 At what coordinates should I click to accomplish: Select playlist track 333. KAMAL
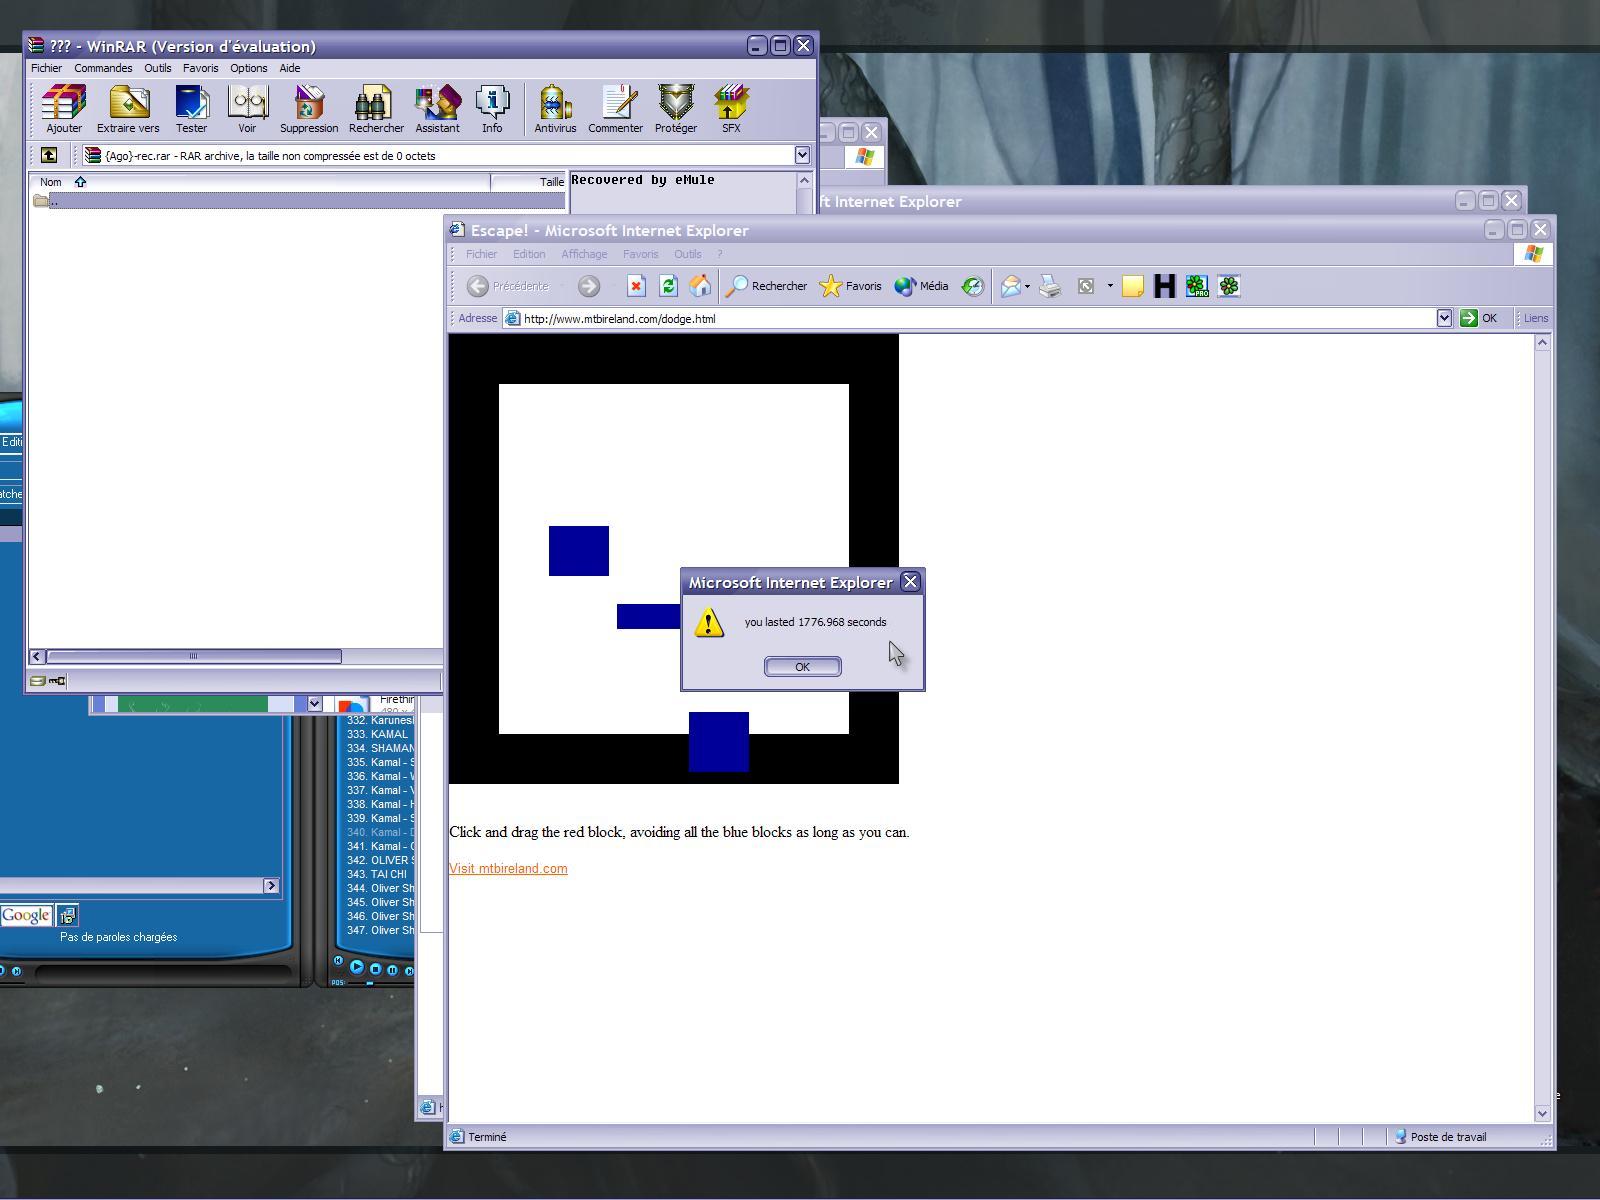(377, 734)
